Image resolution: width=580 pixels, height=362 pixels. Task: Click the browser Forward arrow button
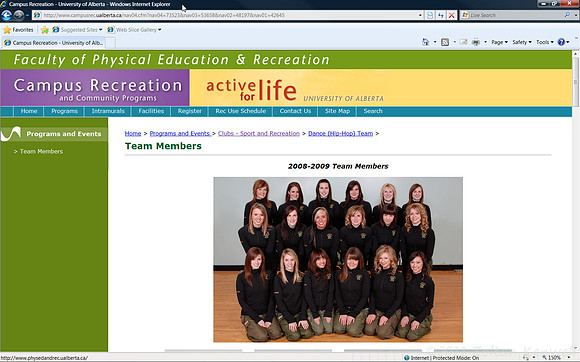[18, 15]
